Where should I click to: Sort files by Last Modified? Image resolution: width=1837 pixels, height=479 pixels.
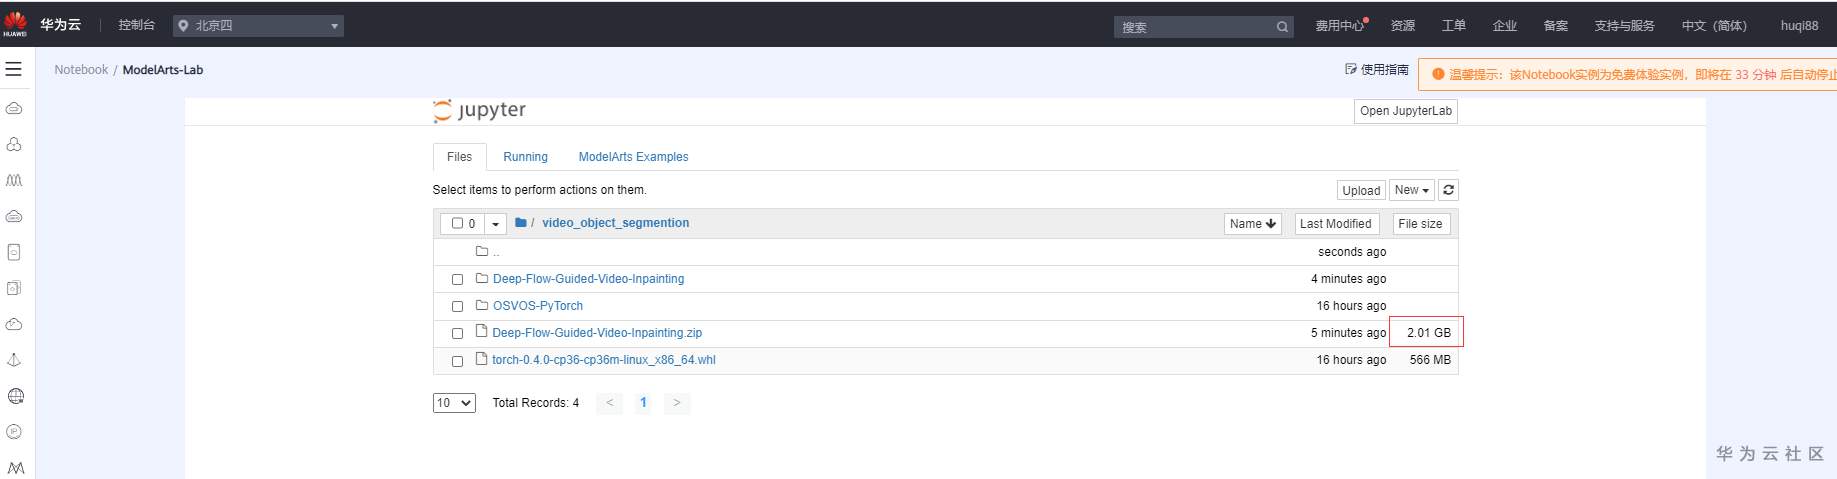tap(1335, 224)
